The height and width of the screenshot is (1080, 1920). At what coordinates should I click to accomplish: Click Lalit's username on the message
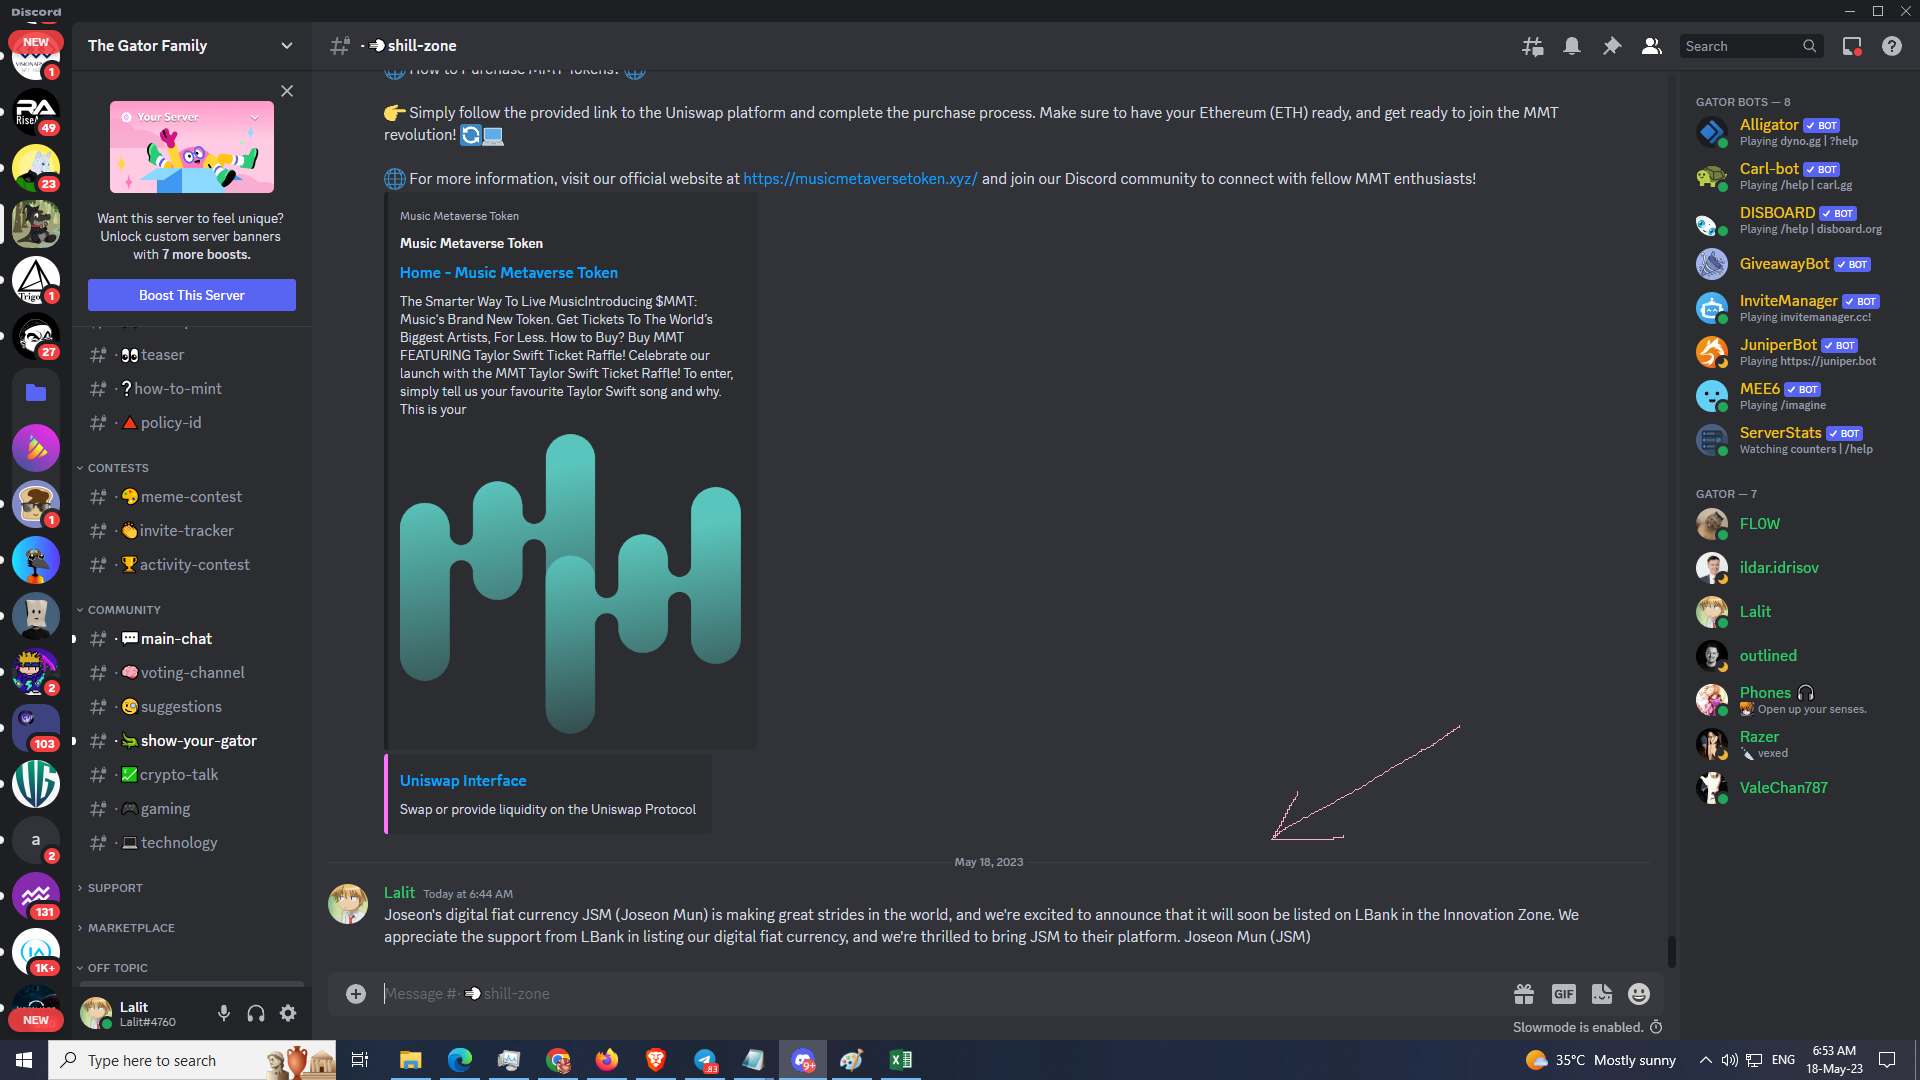click(x=399, y=892)
